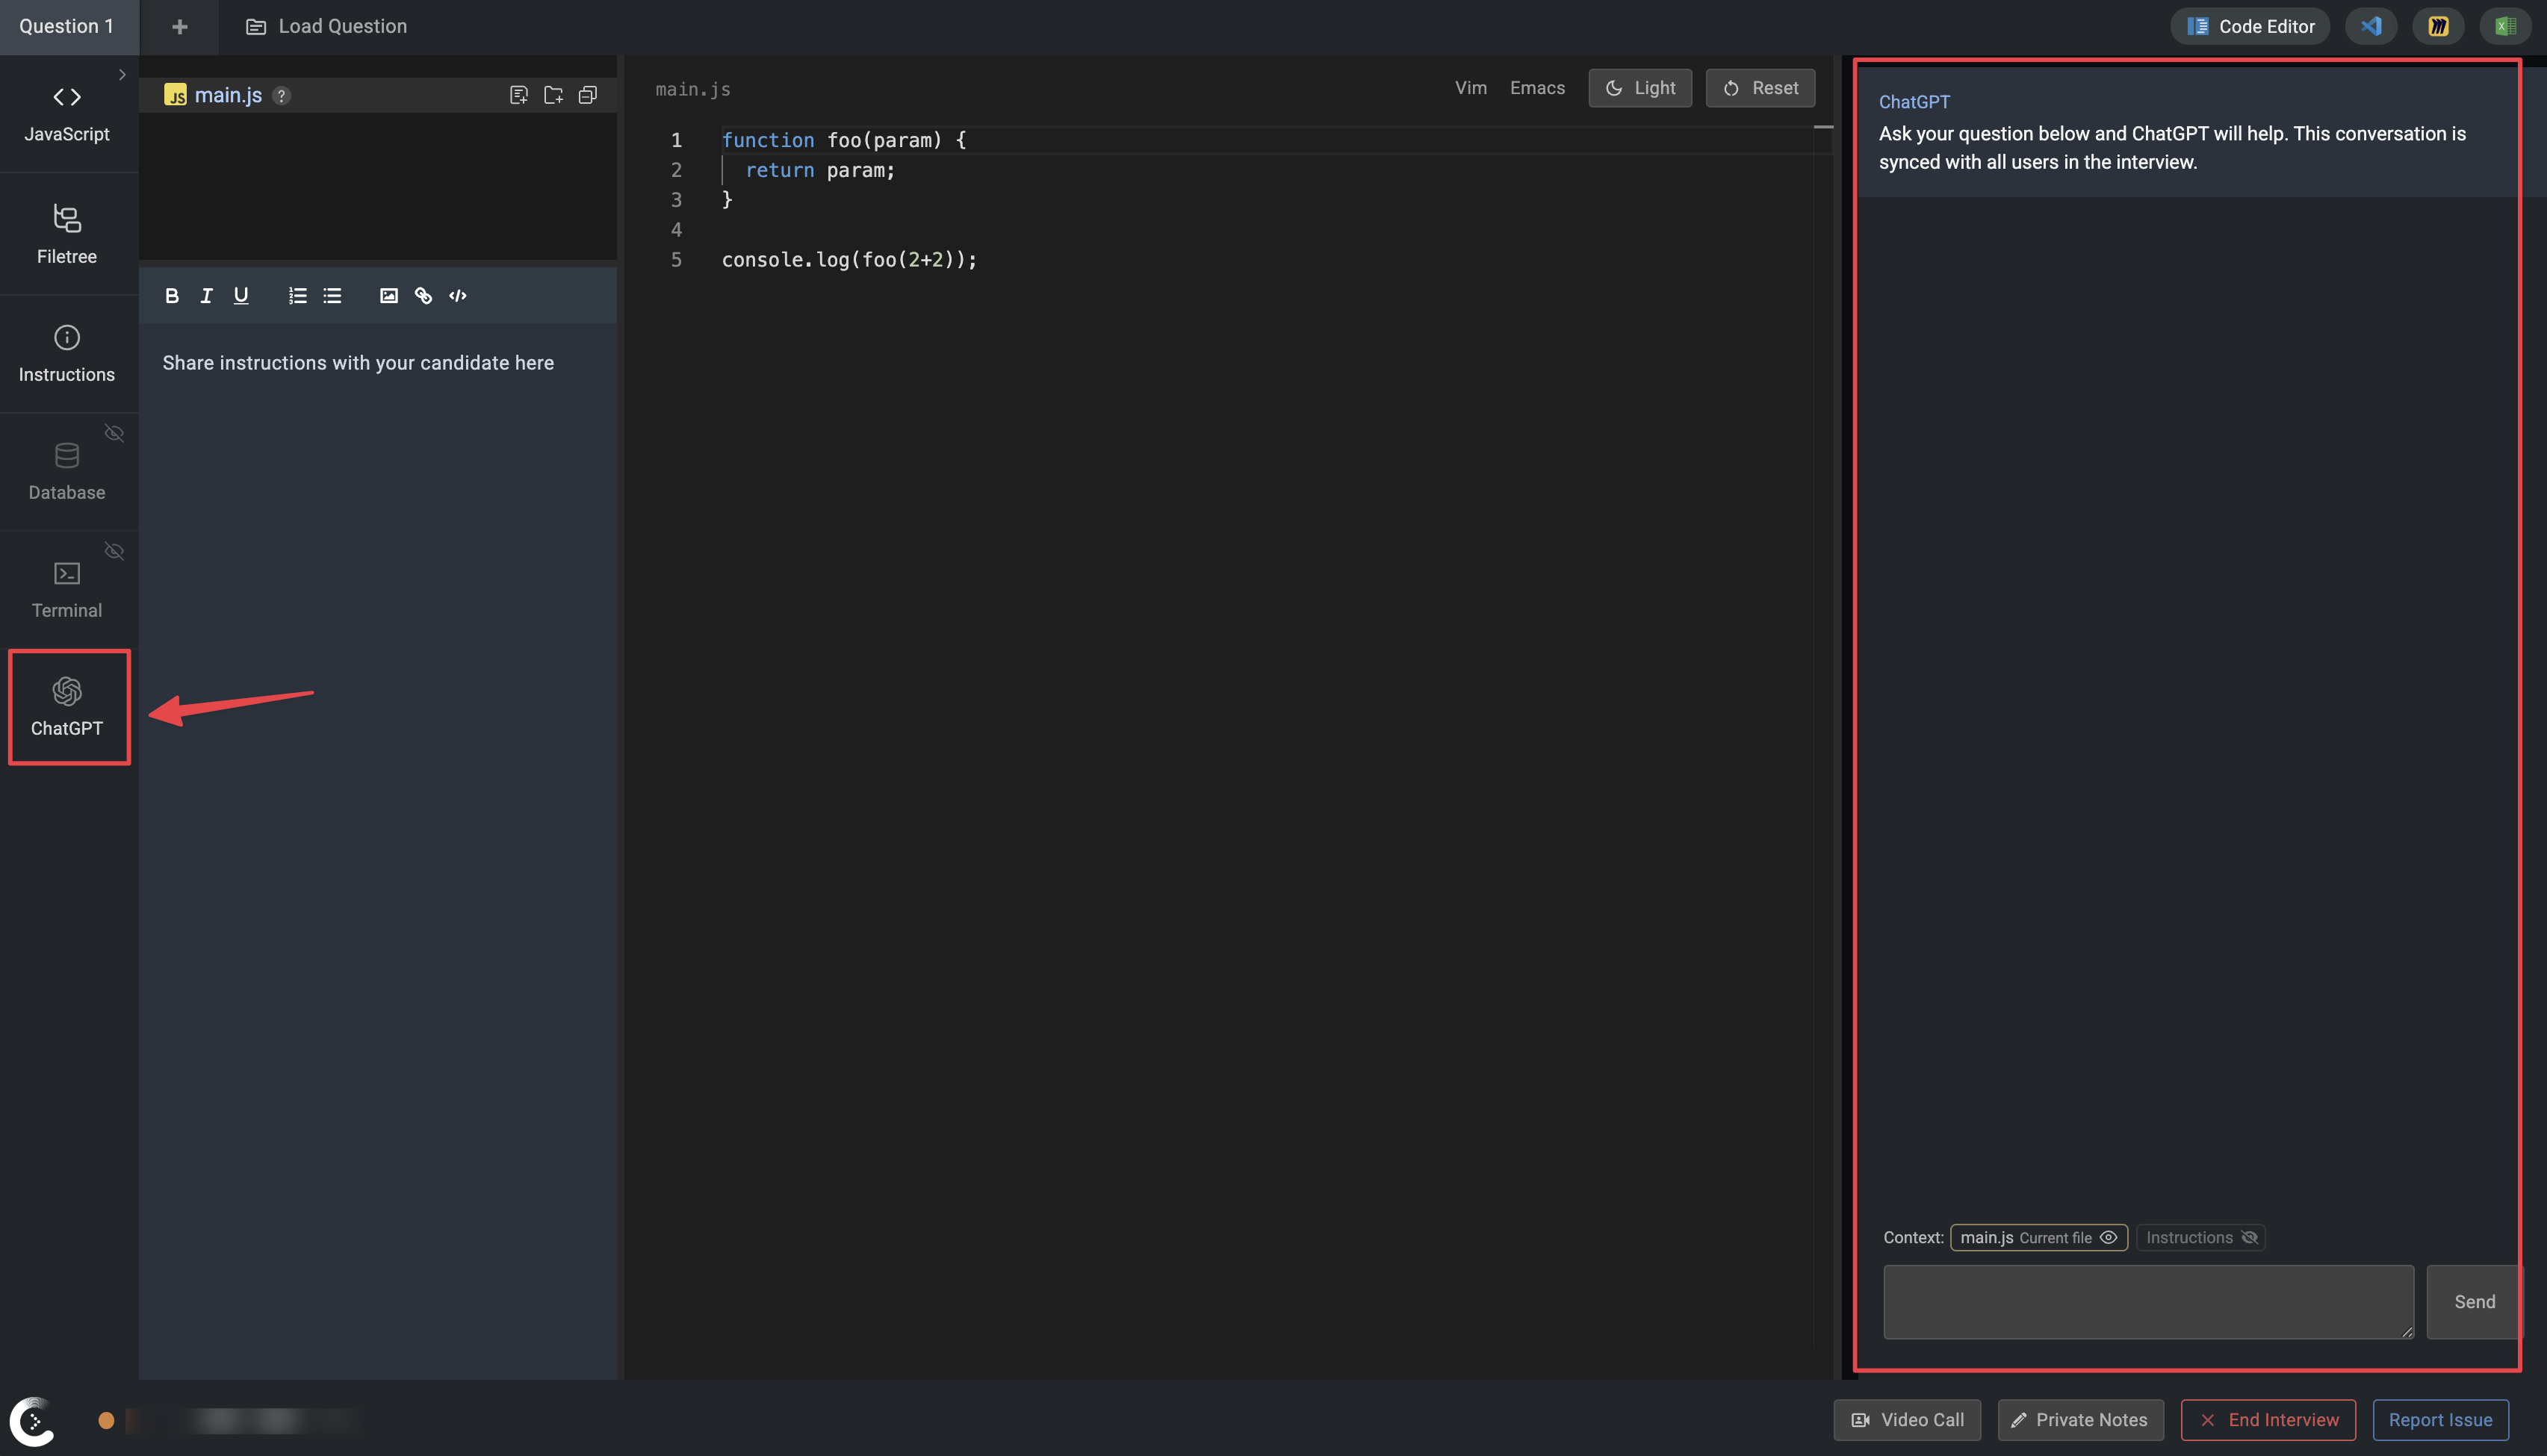Insert an image in instructions
The width and height of the screenshot is (2547, 1456).
pyautogui.click(x=389, y=296)
